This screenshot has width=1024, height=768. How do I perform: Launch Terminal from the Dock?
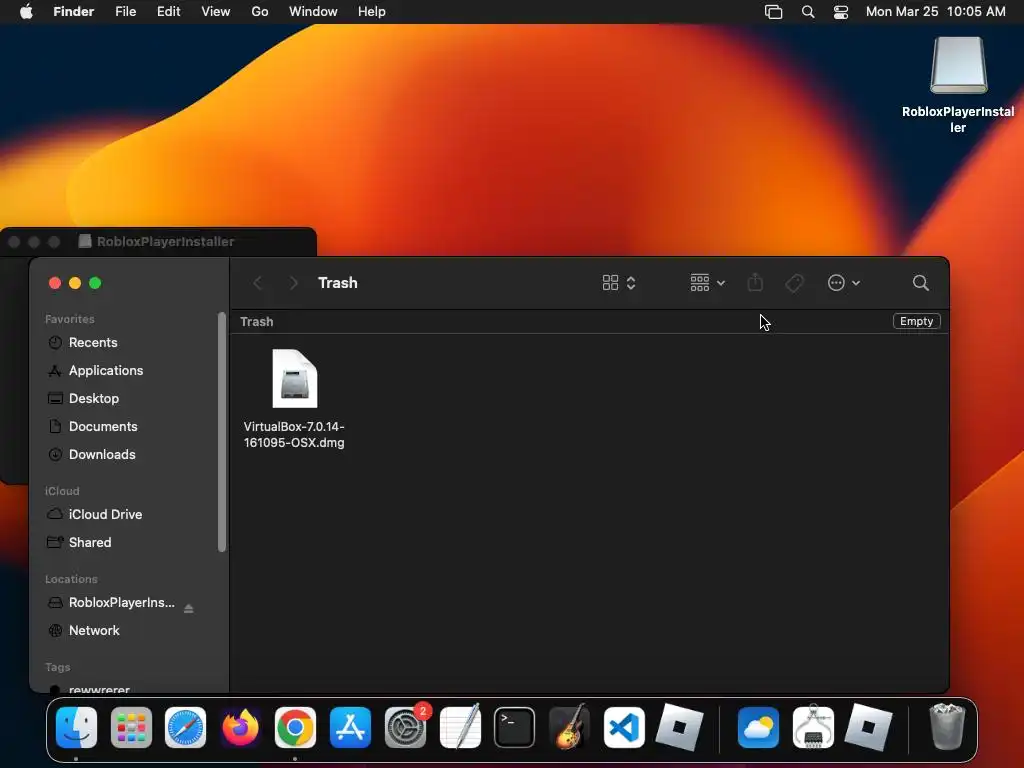[515, 728]
